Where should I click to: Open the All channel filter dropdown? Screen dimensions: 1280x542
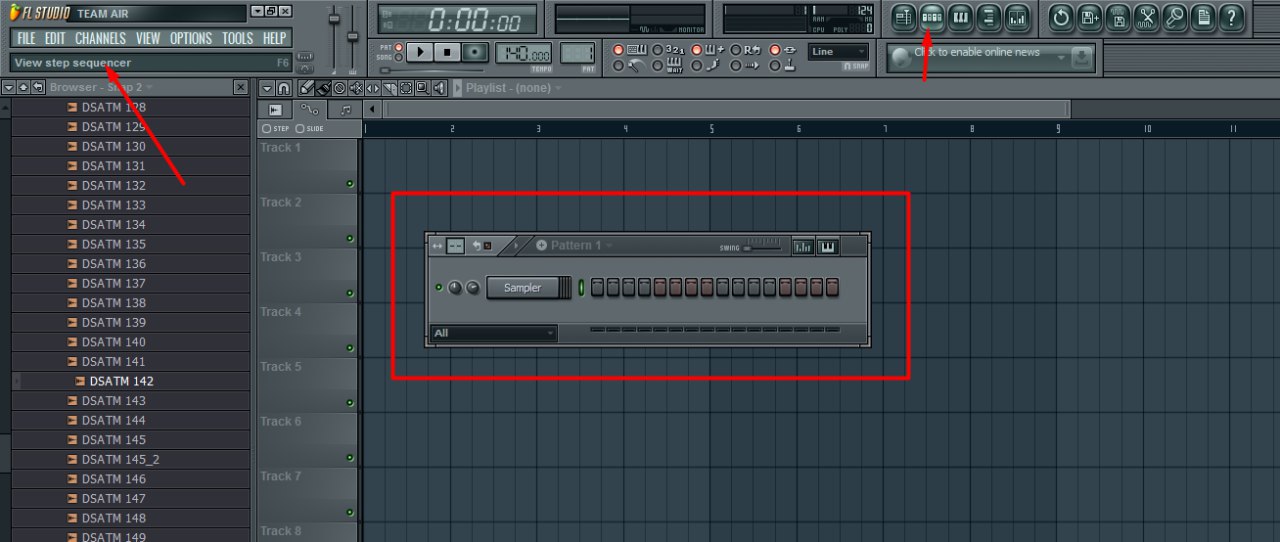[493, 333]
